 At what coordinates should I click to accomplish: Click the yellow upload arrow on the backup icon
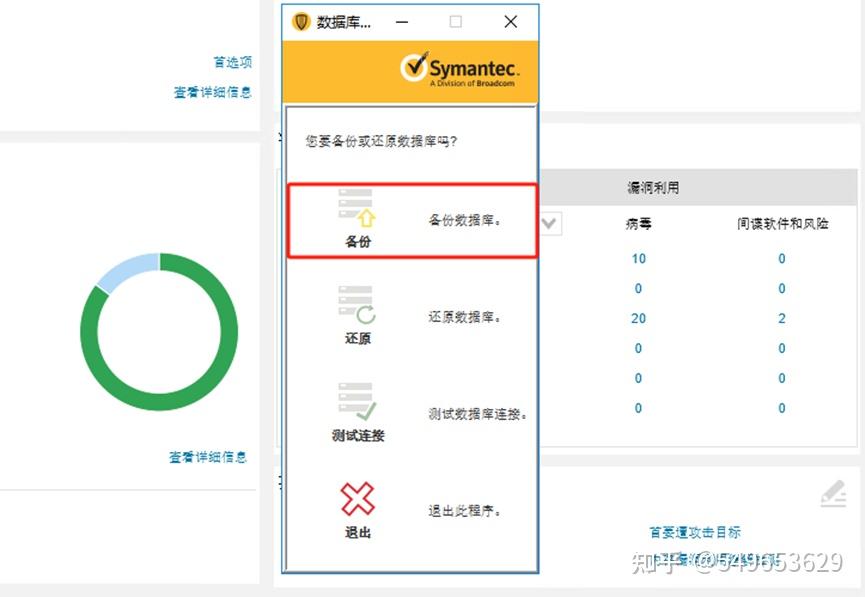click(x=367, y=218)
